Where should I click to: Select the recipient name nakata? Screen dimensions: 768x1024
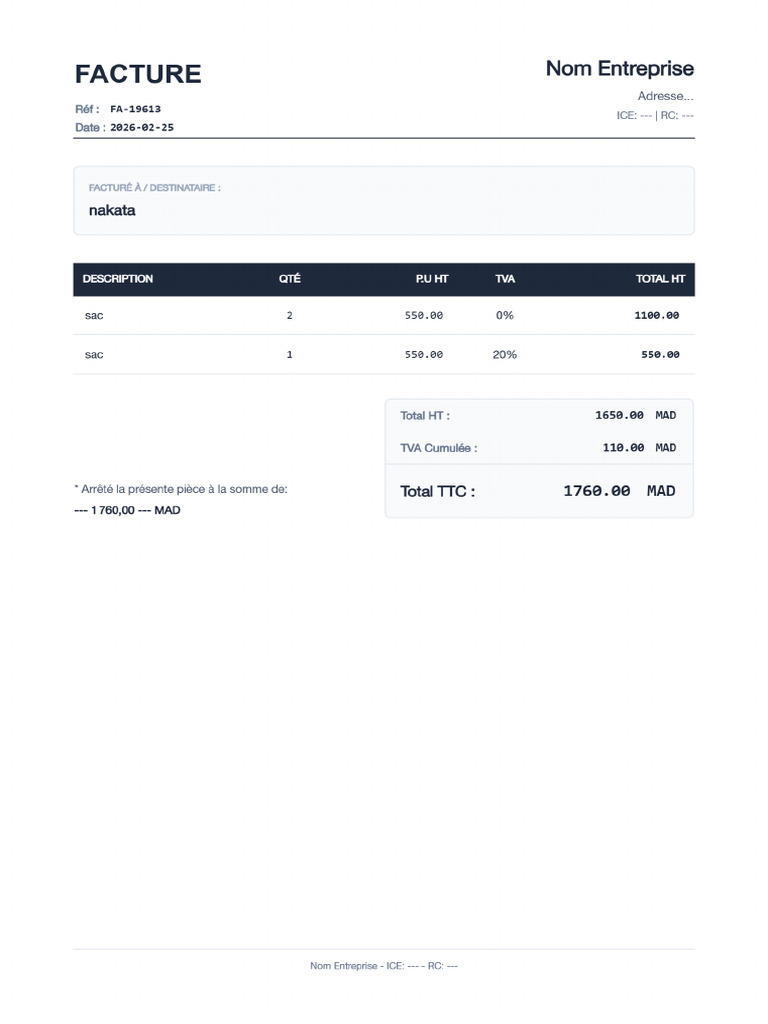tap(112, 210)
